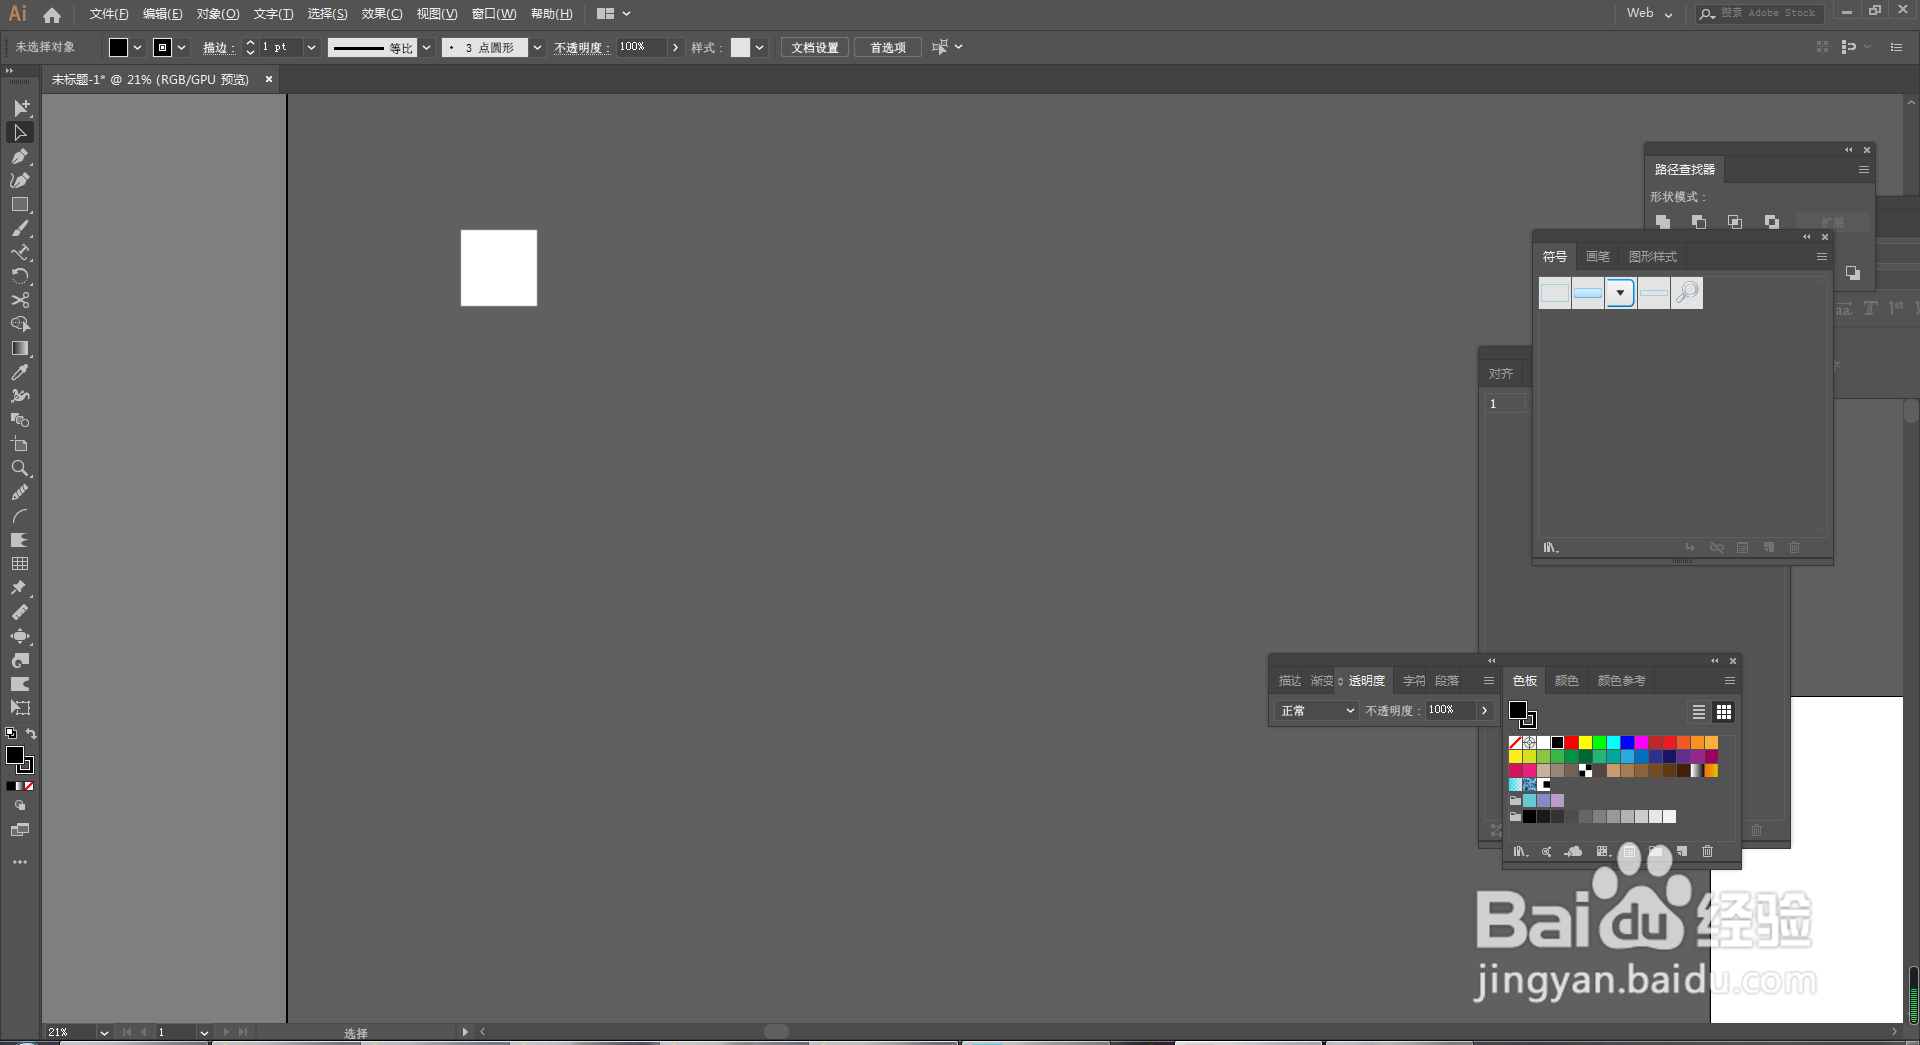The width and height of the screenshot is (1920, 1045).
Task: Pick the red swatch in Swatches panel
Action: [x=1572, y=742]
